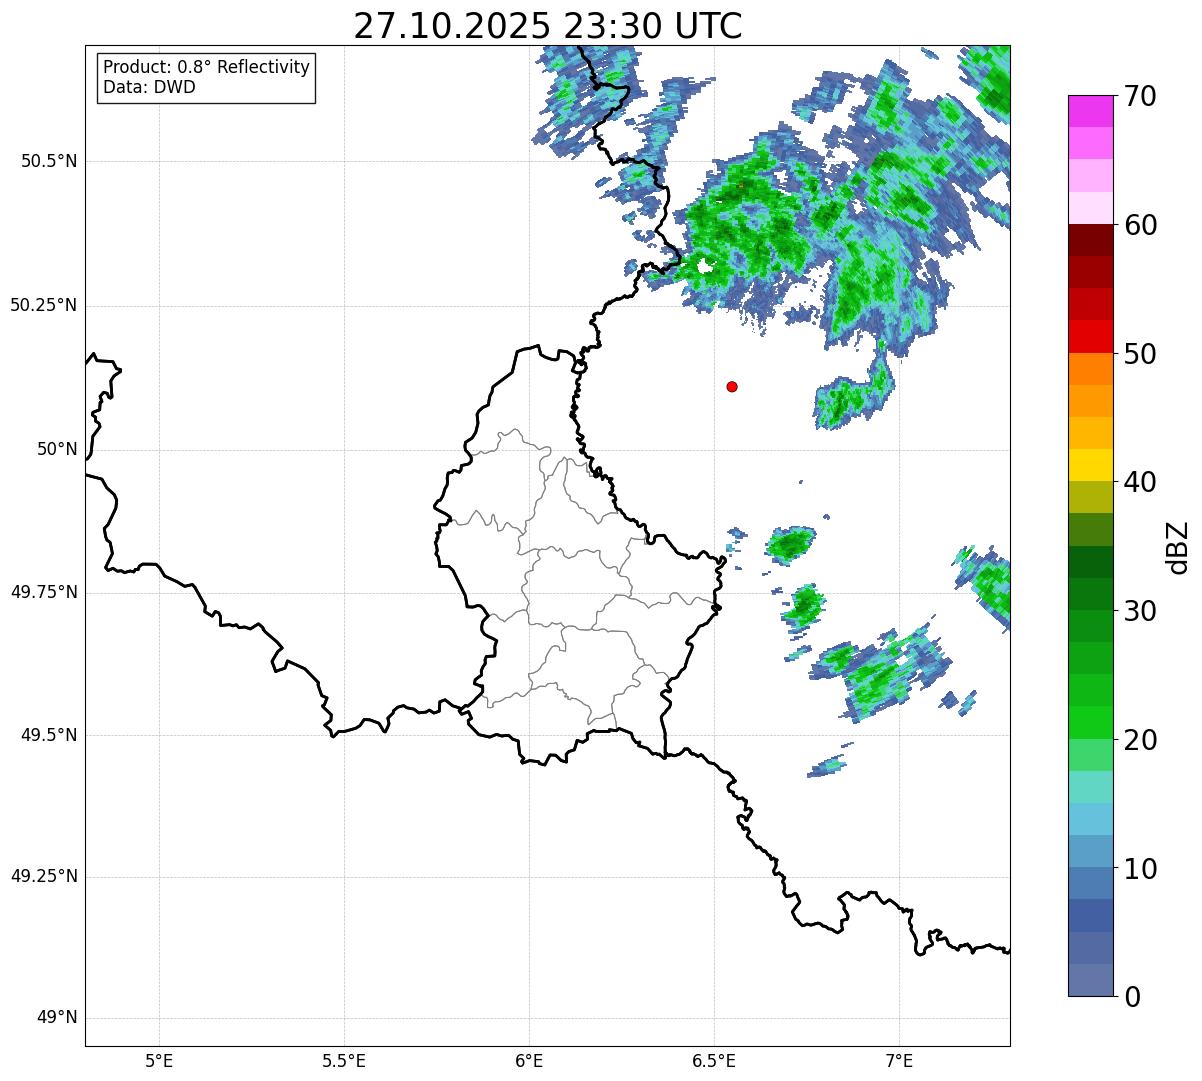Viewport: 1202px width, 1081px height.
Task: Click the title 27.10.2025 23:30 UTC
Action: pyautogui.click(x=547, y=26)
